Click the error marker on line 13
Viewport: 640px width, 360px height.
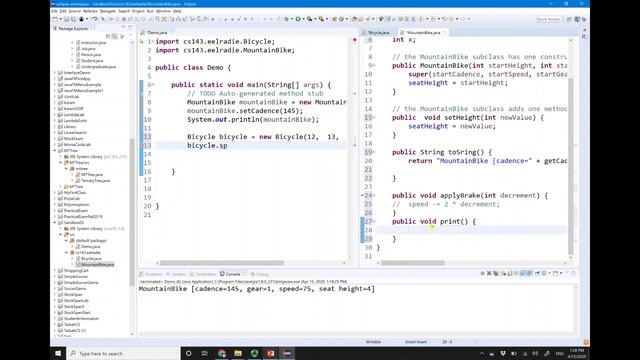point(142,145)
